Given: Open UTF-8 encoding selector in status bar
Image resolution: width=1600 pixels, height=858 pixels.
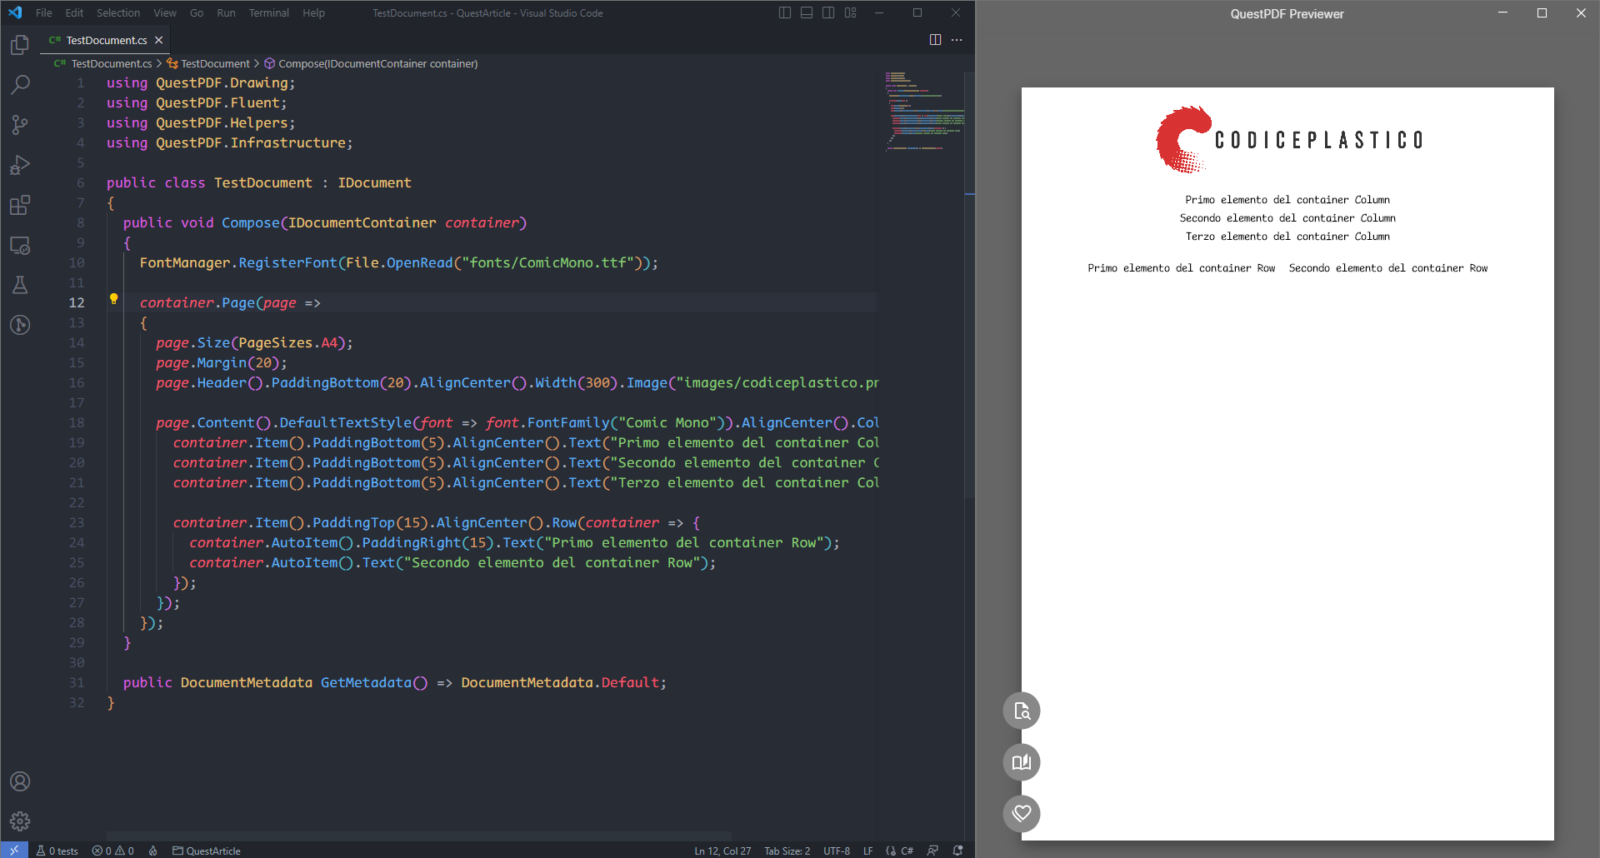Looking at the screenshot, I should point(836,851).
